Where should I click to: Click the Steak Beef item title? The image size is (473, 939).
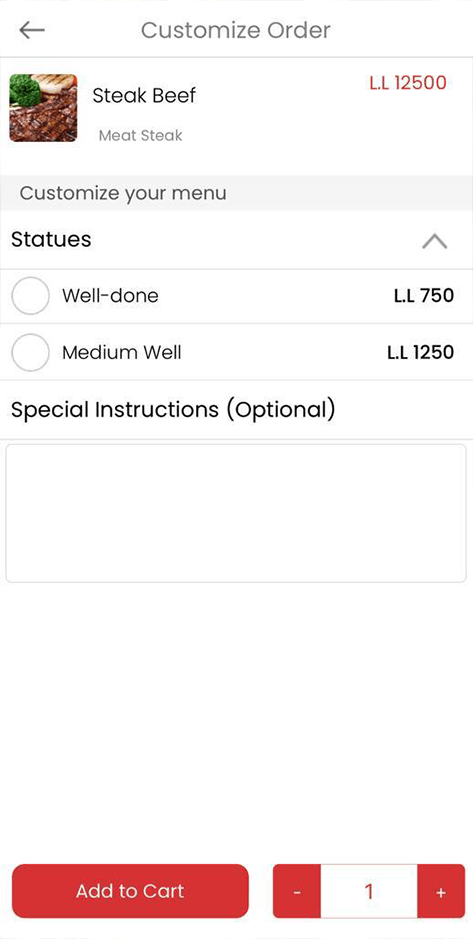[144, 95]
